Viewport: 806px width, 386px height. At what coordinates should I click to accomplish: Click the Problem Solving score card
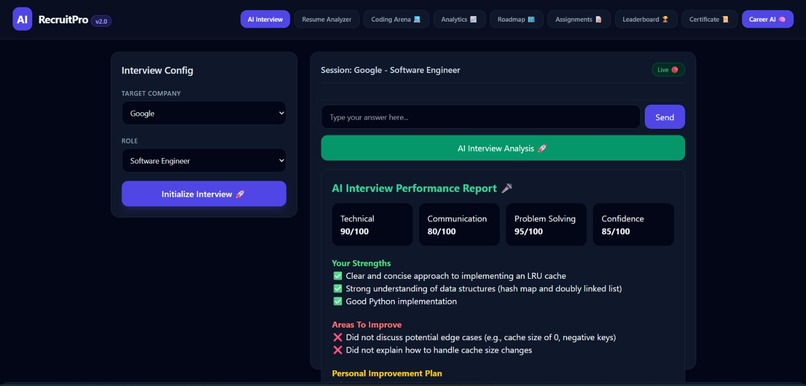(546, 225)
